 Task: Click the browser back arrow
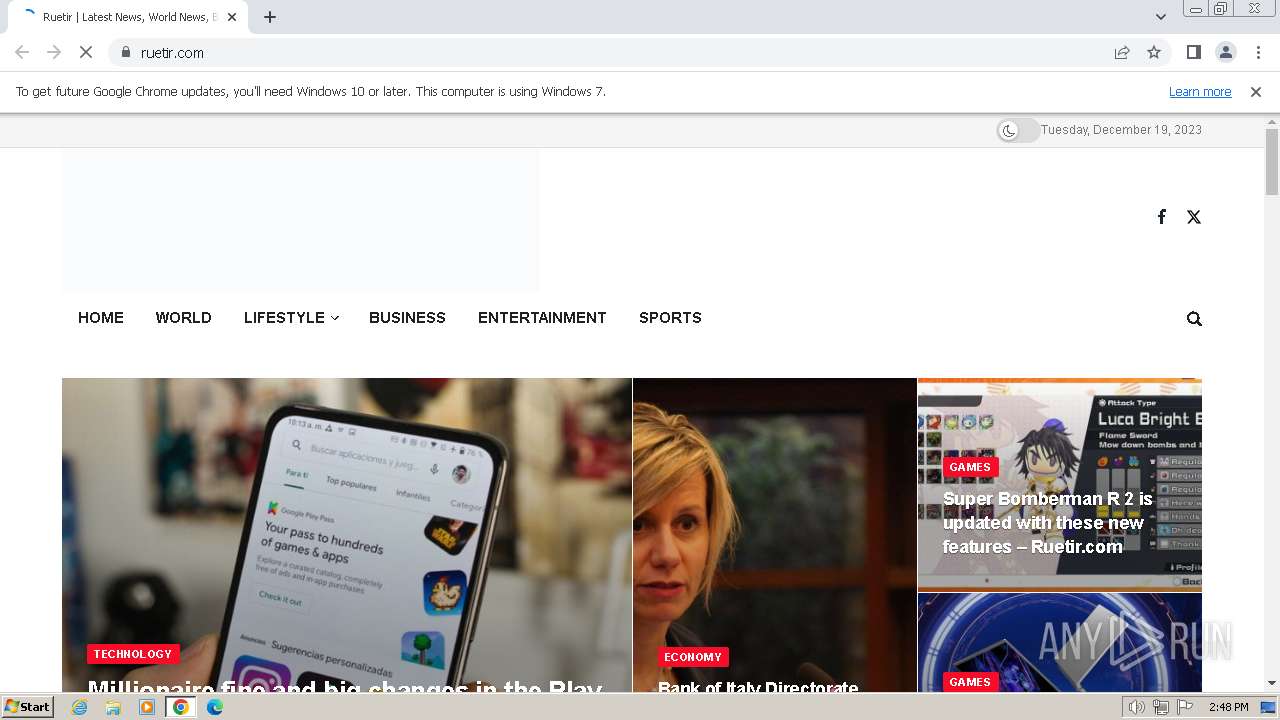click(22, 52)
